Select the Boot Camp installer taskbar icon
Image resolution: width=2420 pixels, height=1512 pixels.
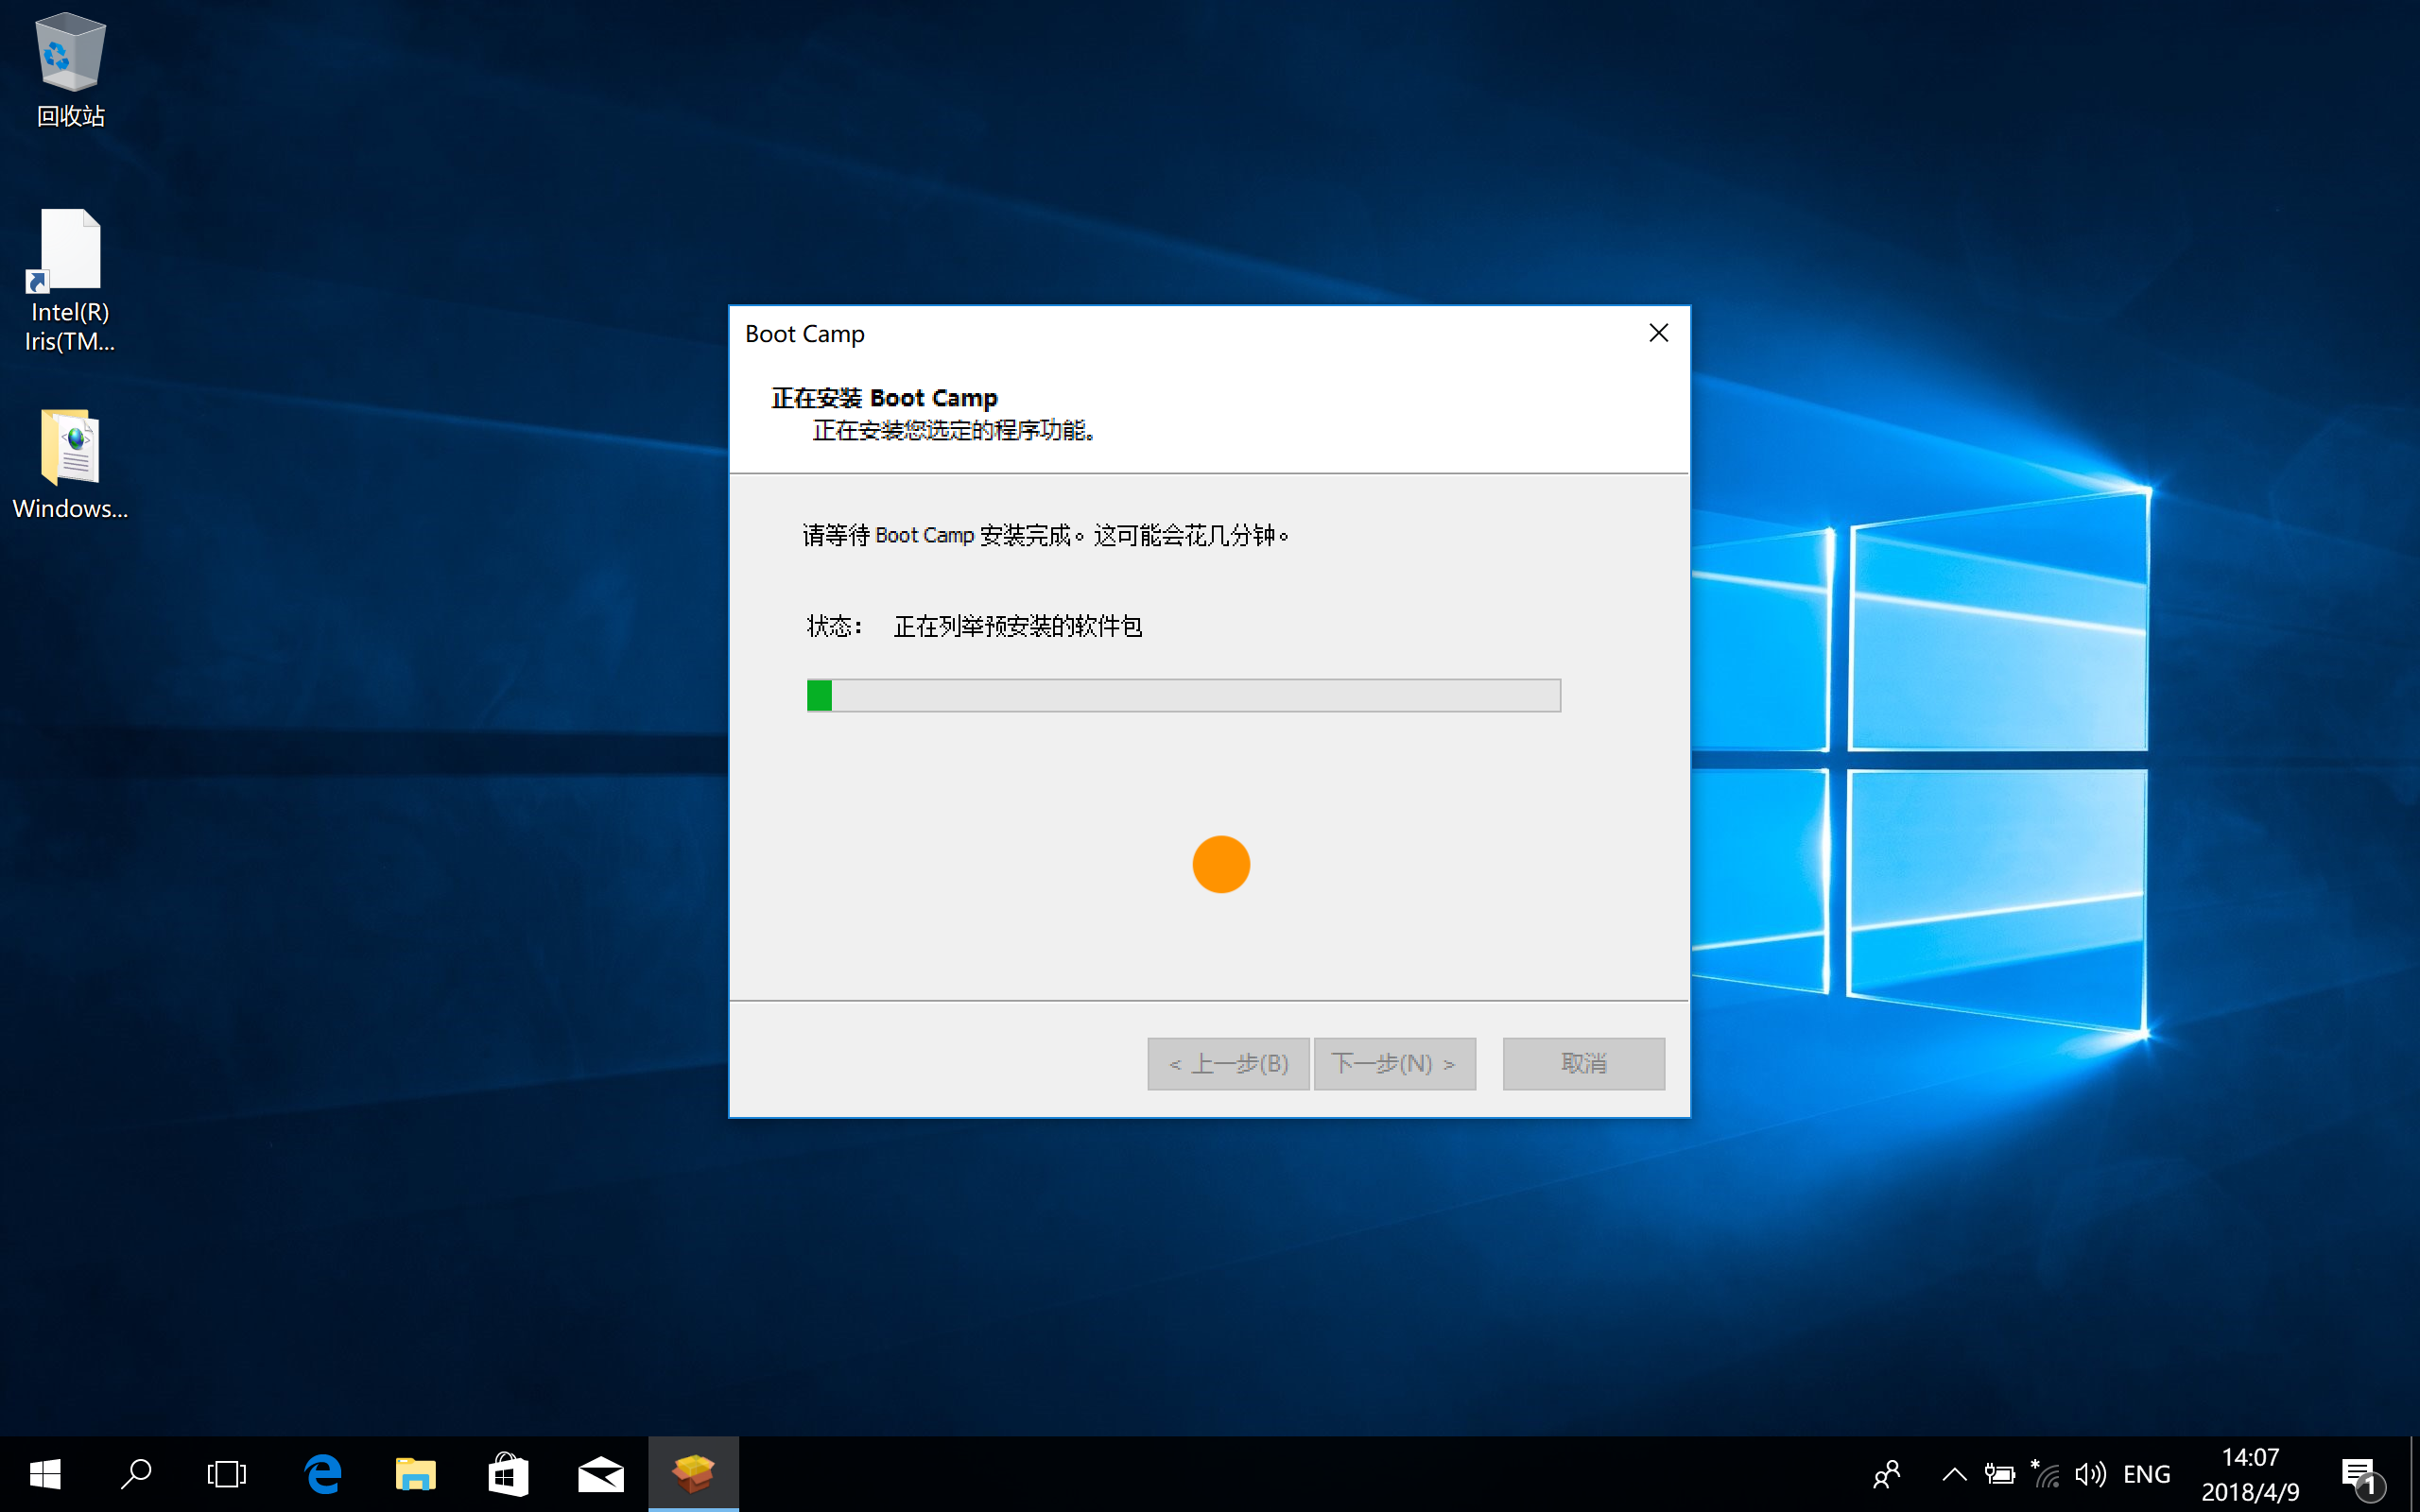693,1474
